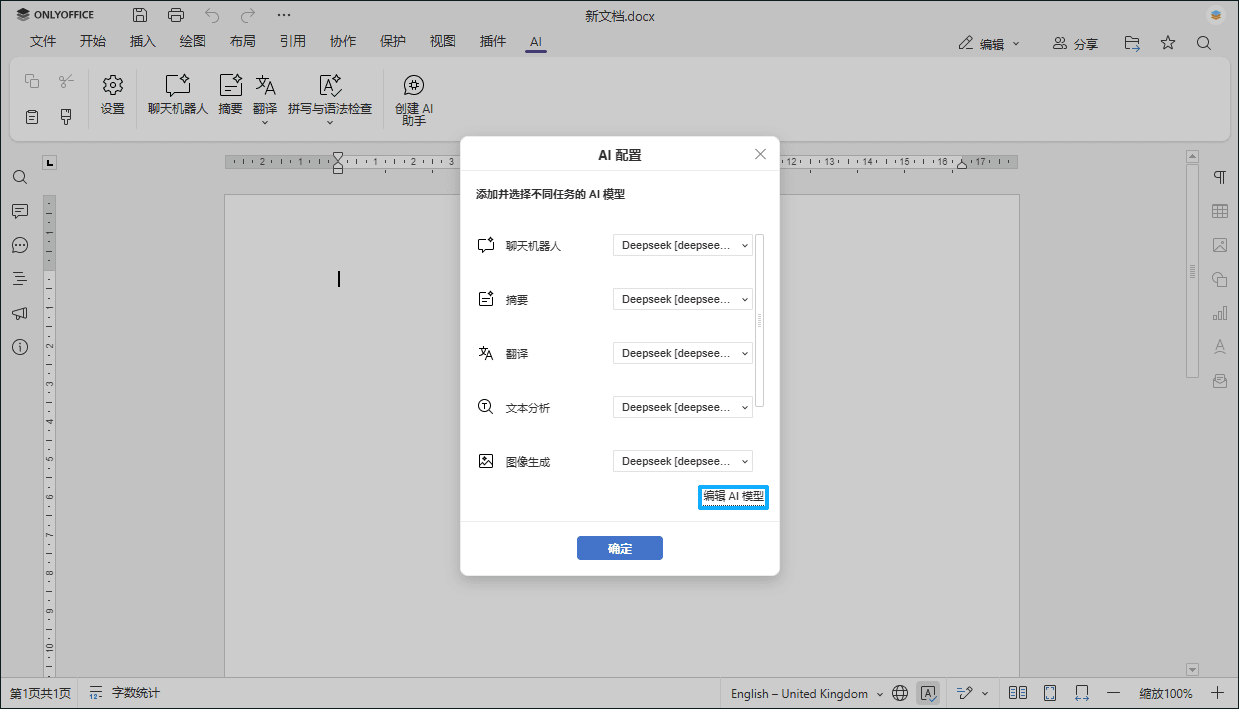Click the 编辑 AI 模型 button
Viewport: 1239px width, 709px height.
[733, 497]
